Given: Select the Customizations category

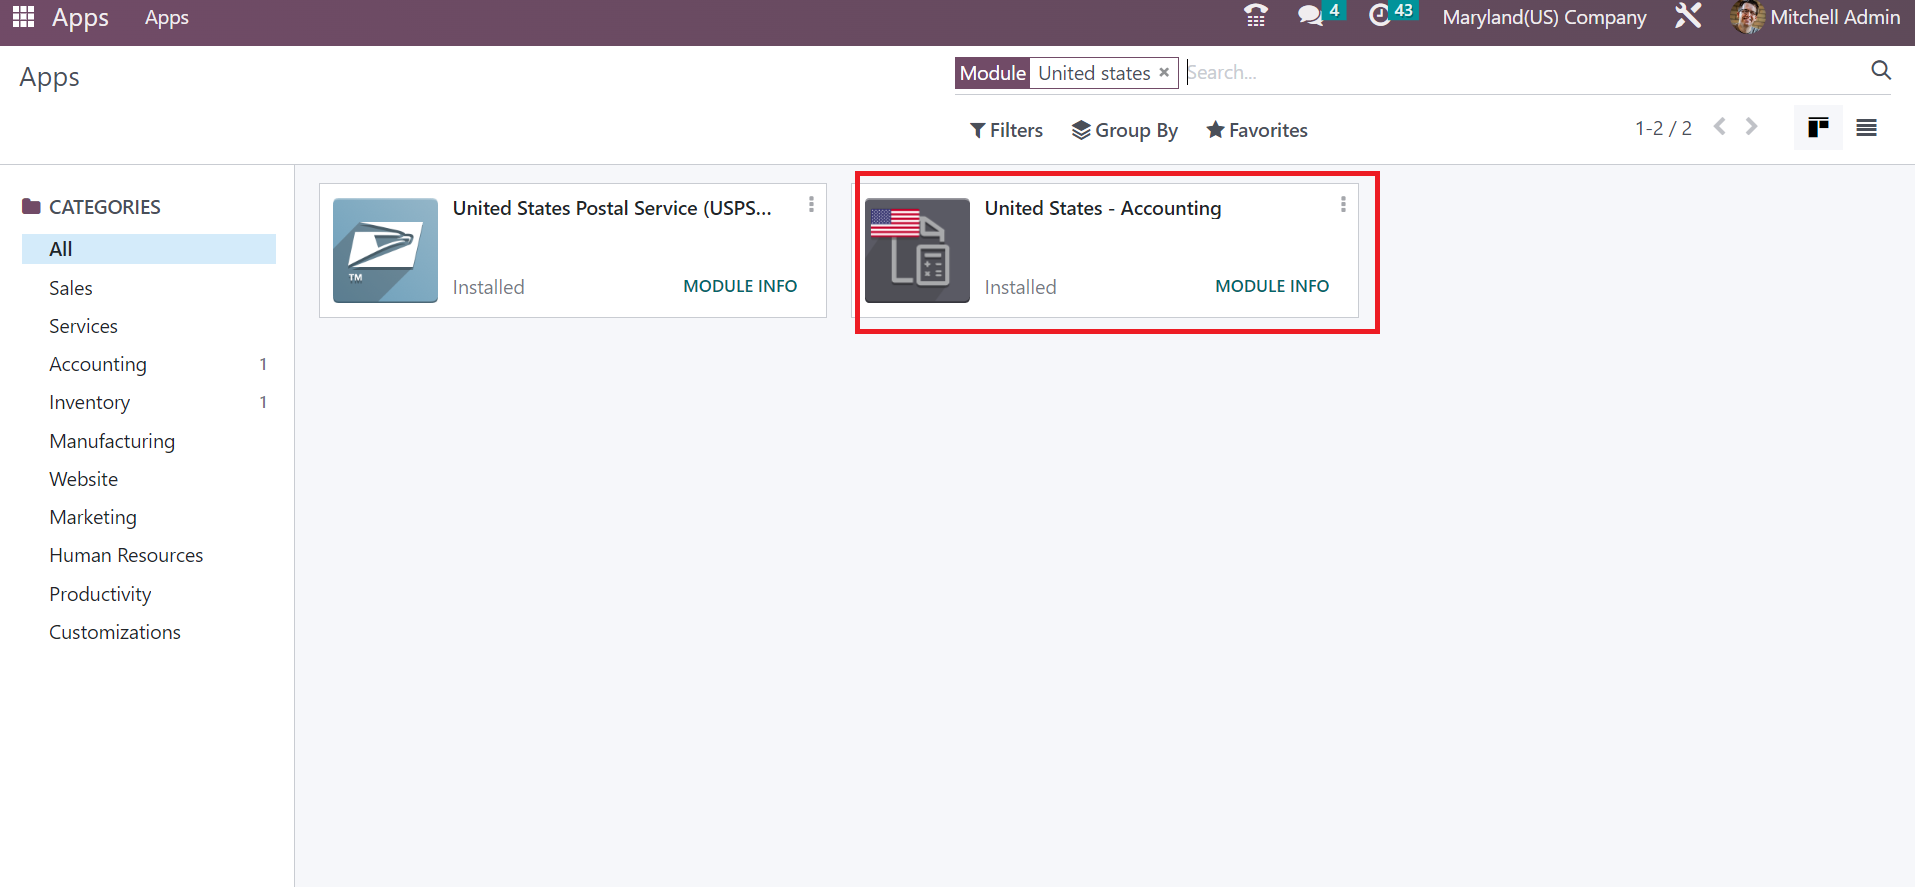Looking at the screenshot, I should tap(149, 632).
